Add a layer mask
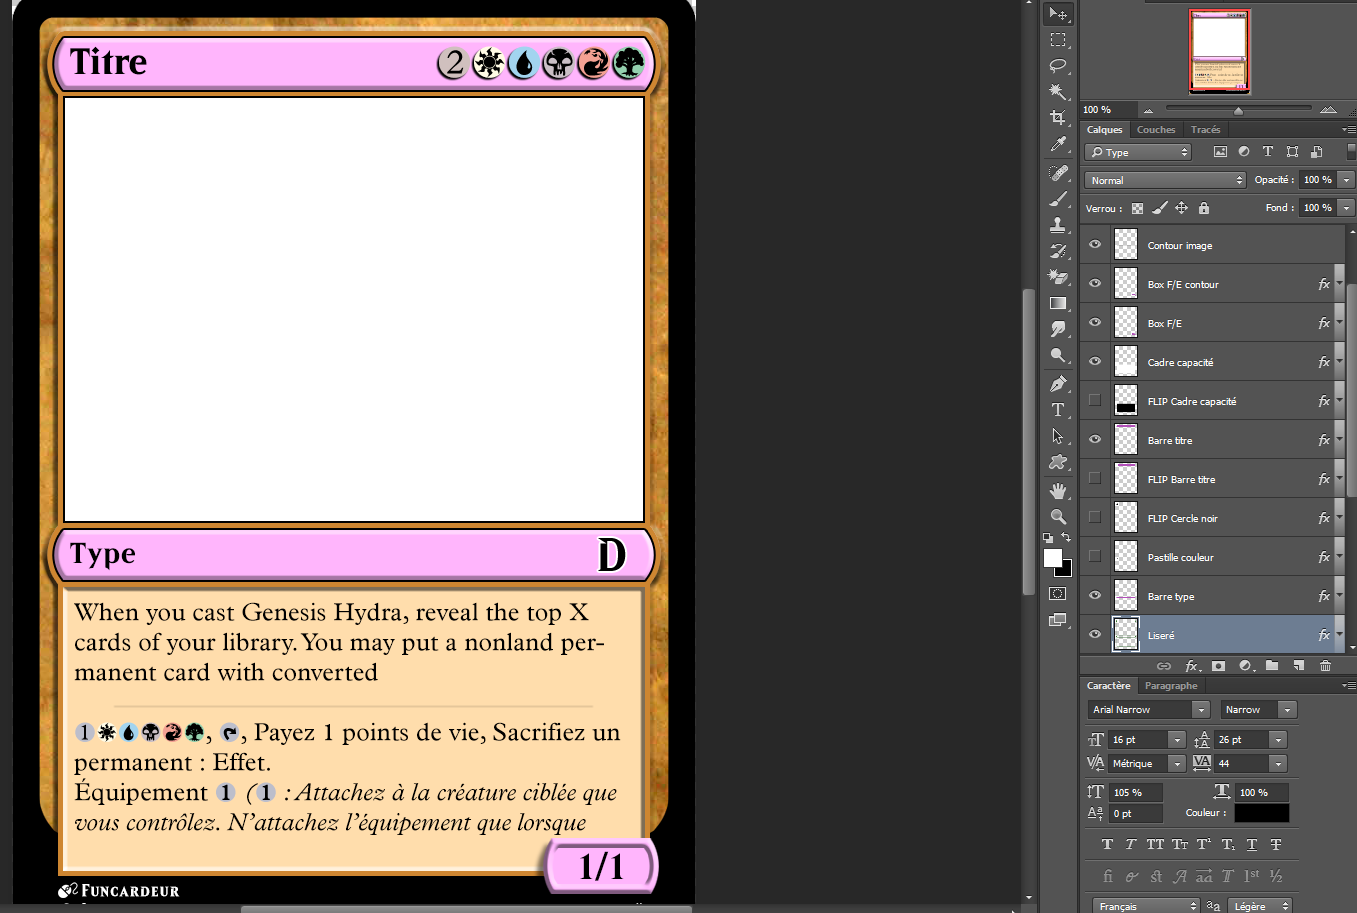 [x=1218, y=666]
